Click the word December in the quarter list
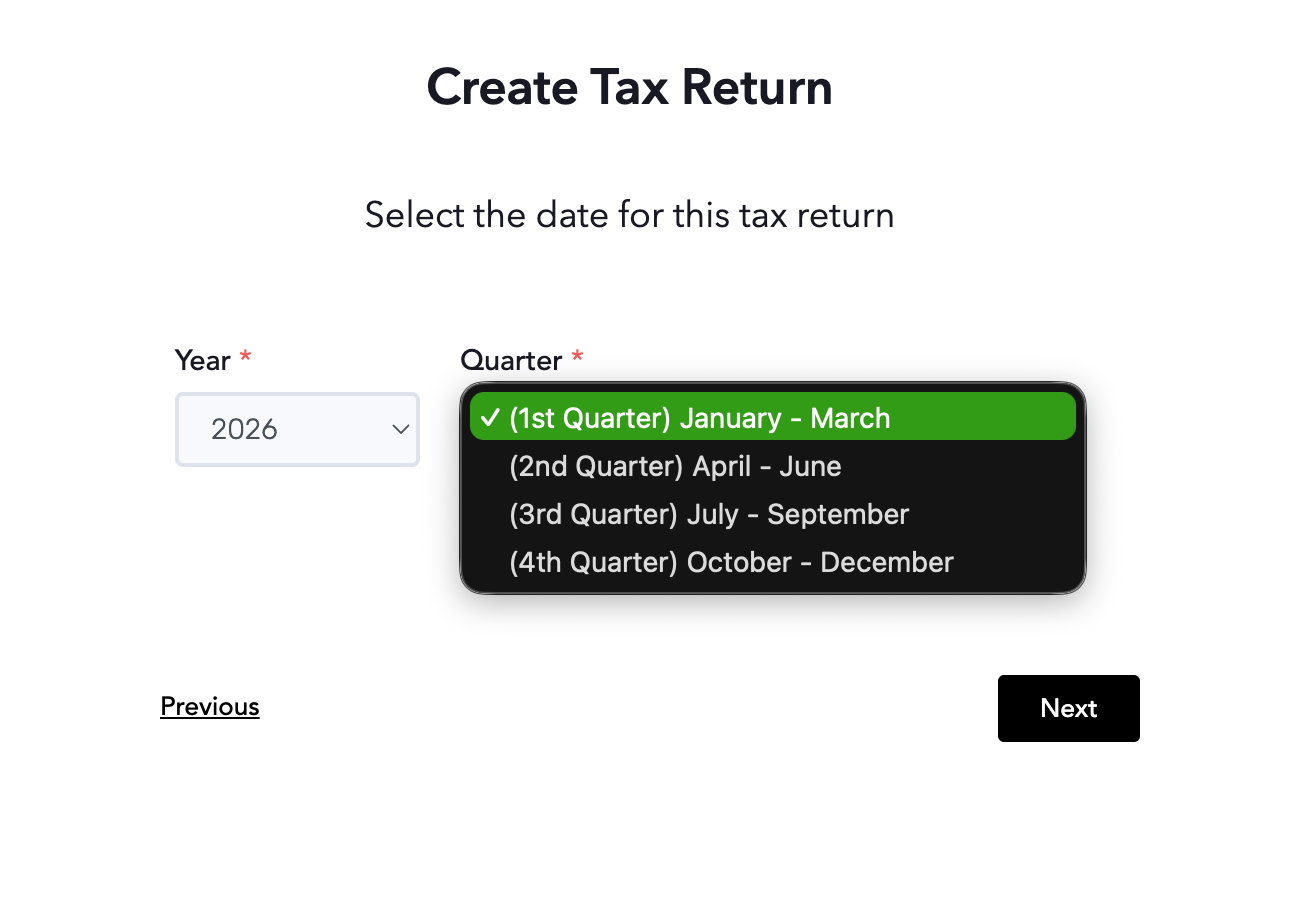This screenshot has height=918, width=1296. 887,562
